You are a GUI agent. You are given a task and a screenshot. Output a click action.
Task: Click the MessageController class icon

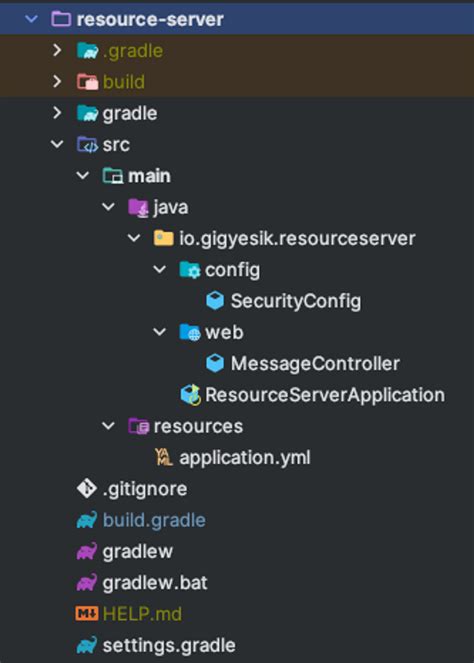tap(215, 364)
